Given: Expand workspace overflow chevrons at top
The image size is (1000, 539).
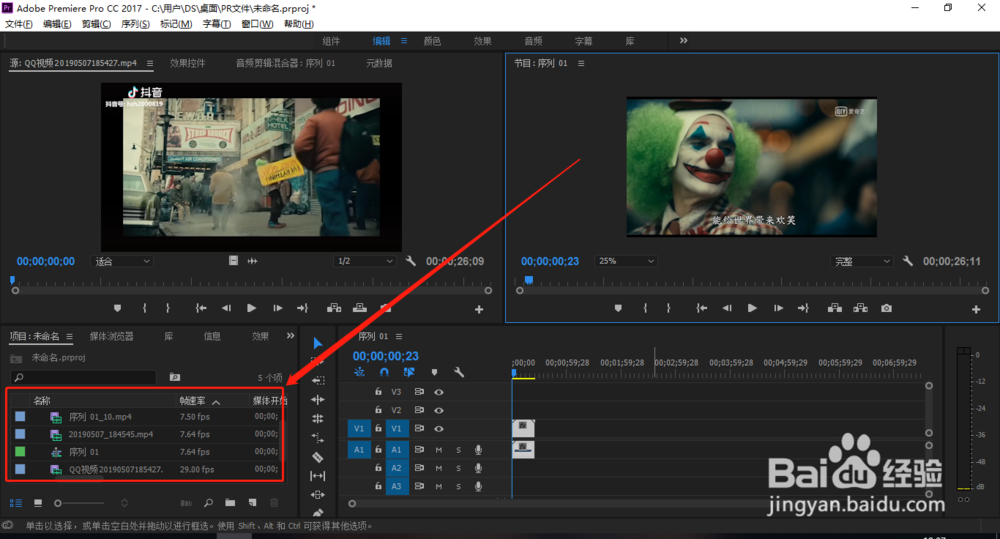Looking at the screenshot, I should click(x=684, y=40).
